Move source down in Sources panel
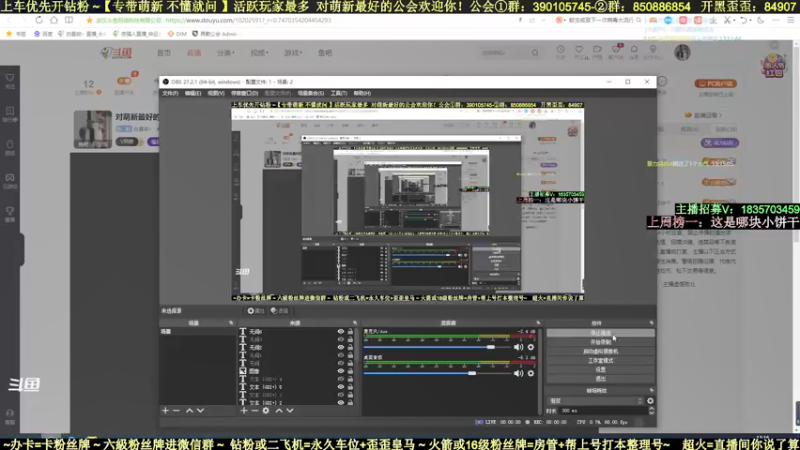 pyautogui.click(x=290, y=411)
